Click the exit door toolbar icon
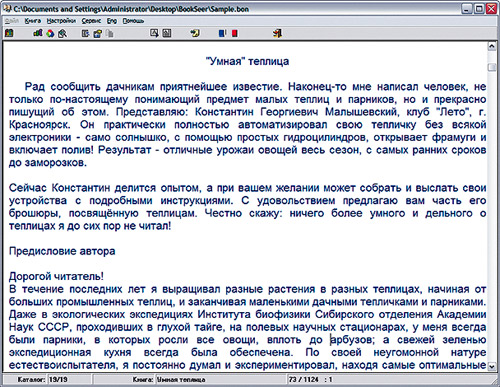Image resolution: width=500 pixels, height=387 pixels. pyautogui.click(x=277, y=33)
